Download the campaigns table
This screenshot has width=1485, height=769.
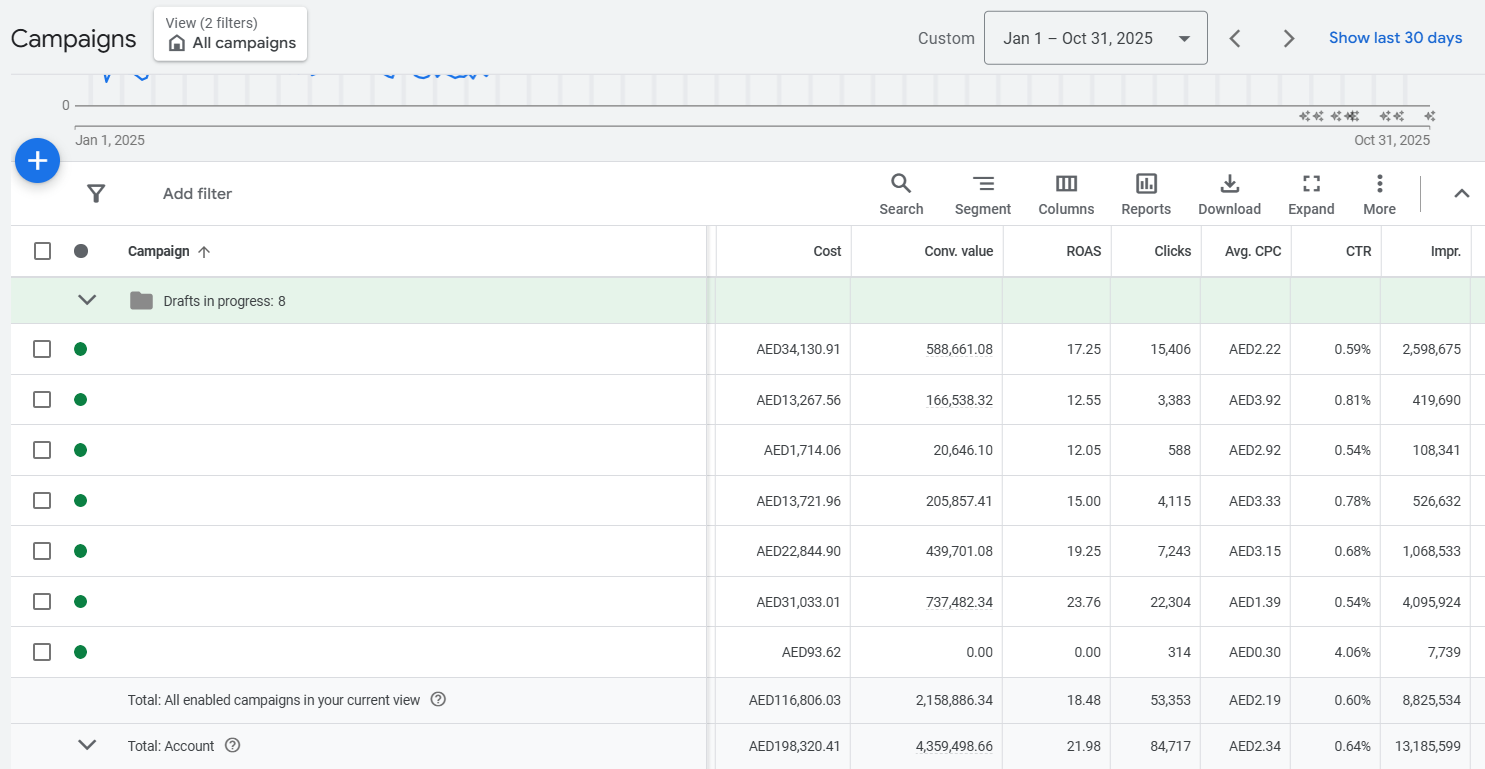[x=1229, y=194]
